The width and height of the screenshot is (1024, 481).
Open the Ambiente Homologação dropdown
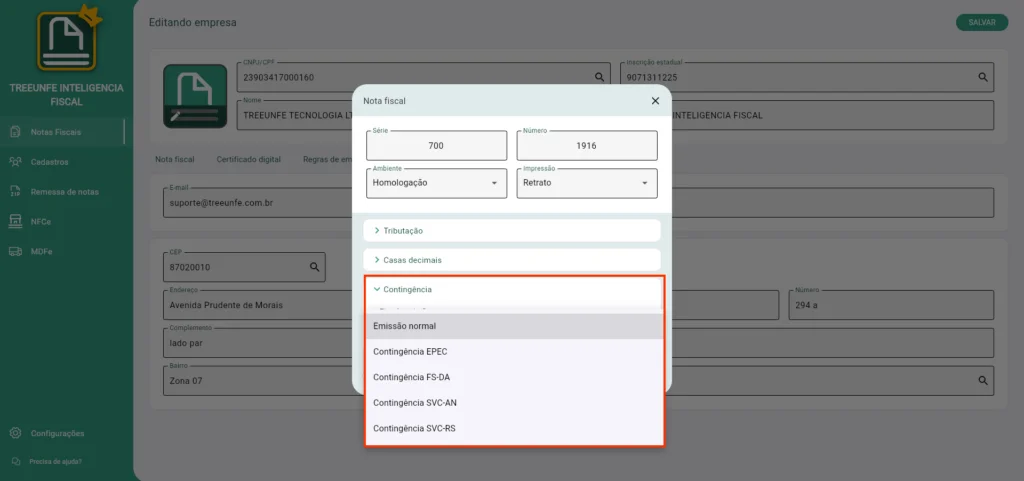click(437, 183)
